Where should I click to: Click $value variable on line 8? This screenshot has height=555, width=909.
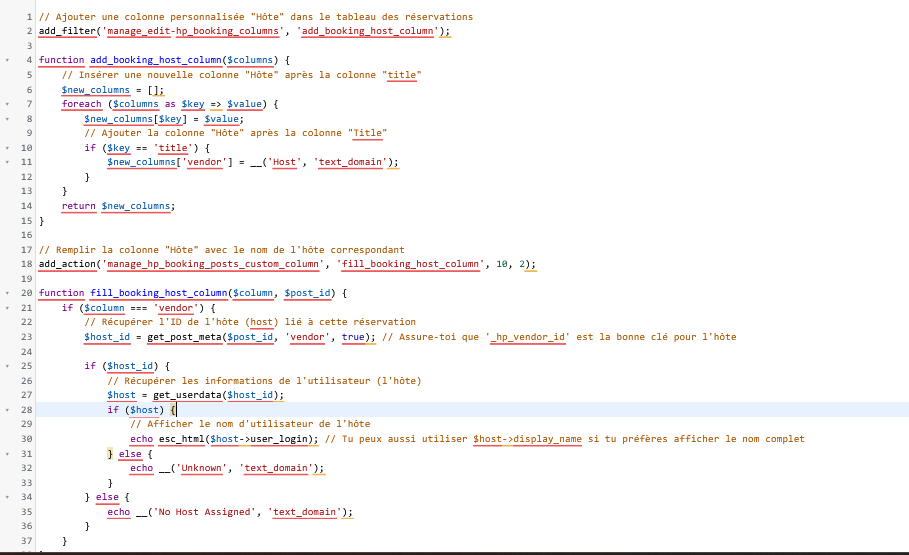(221, 119)
